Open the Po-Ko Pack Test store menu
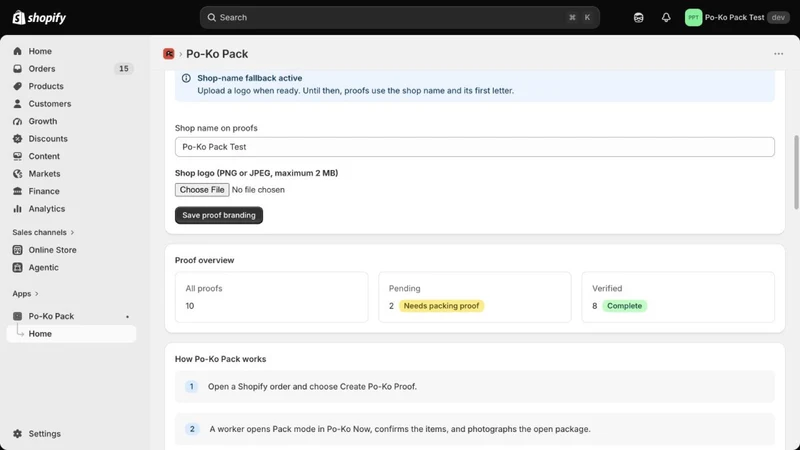Screen dimensions: 800x450 coord(737,17)
